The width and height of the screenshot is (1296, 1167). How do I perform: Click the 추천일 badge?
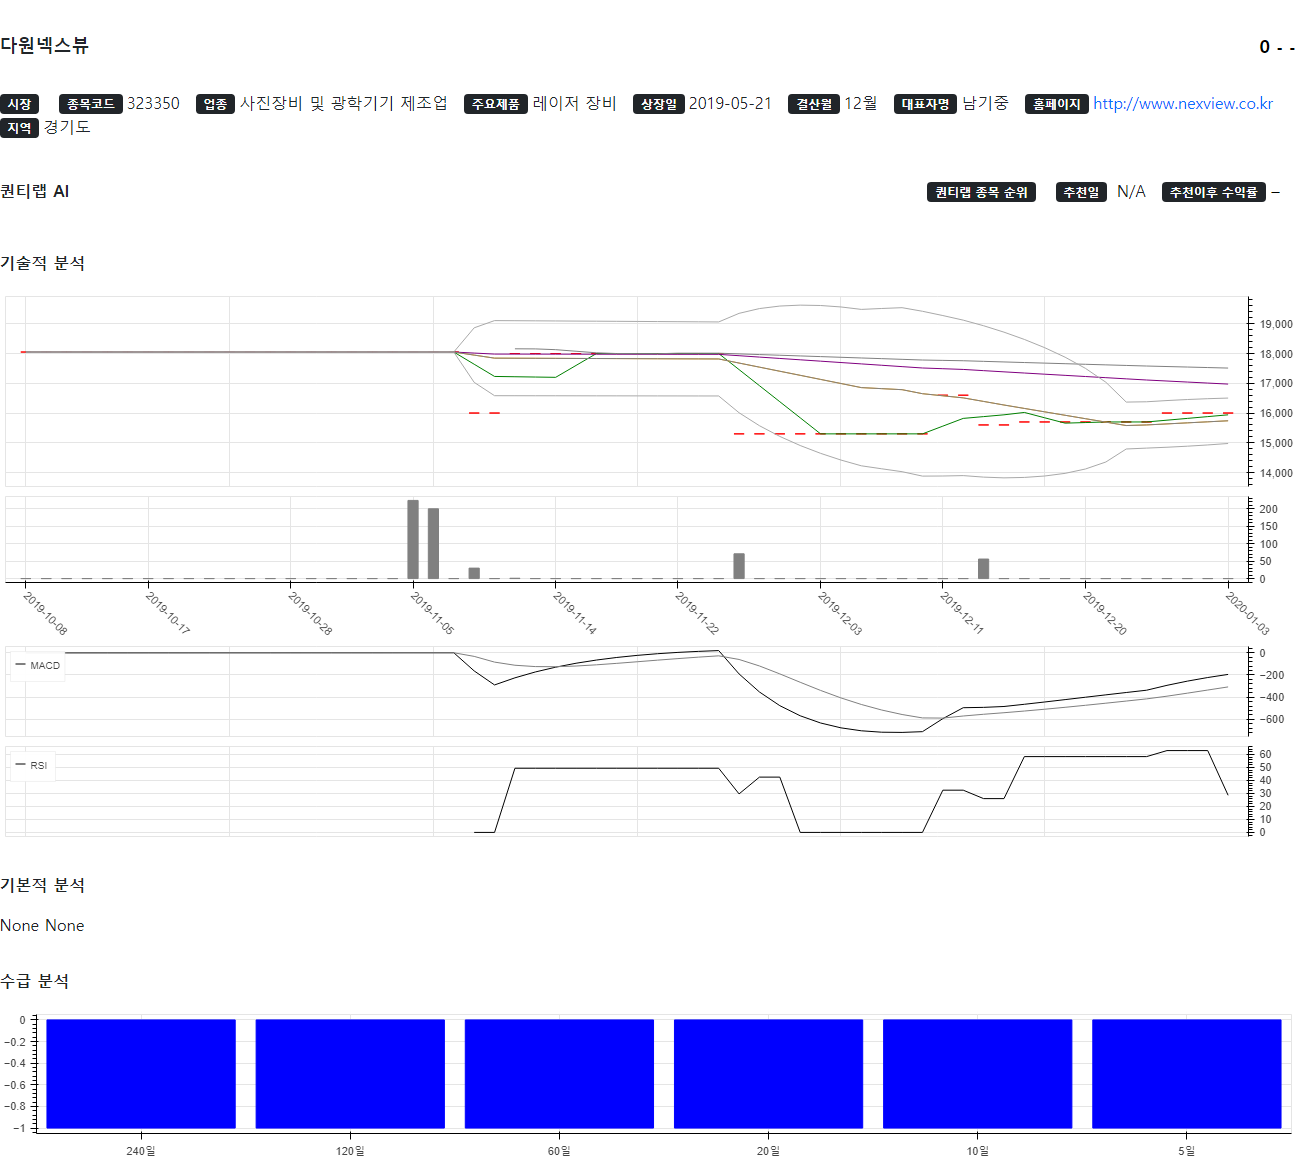click(x=1081, y=192)
